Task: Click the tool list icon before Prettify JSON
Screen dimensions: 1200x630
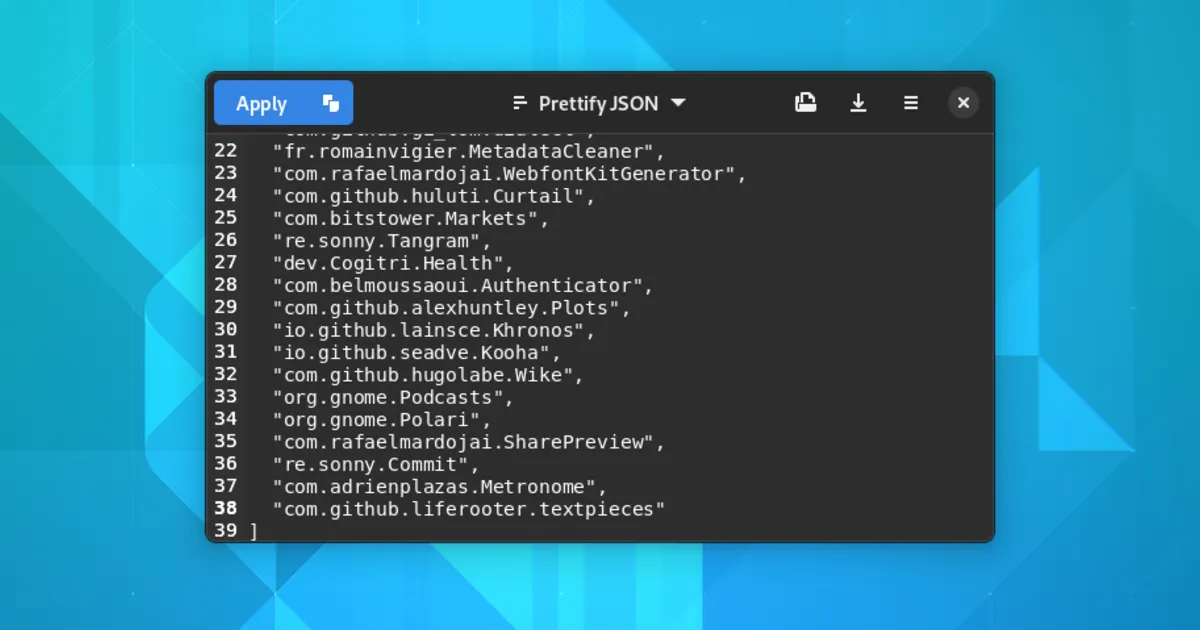Action: (520, 103)
